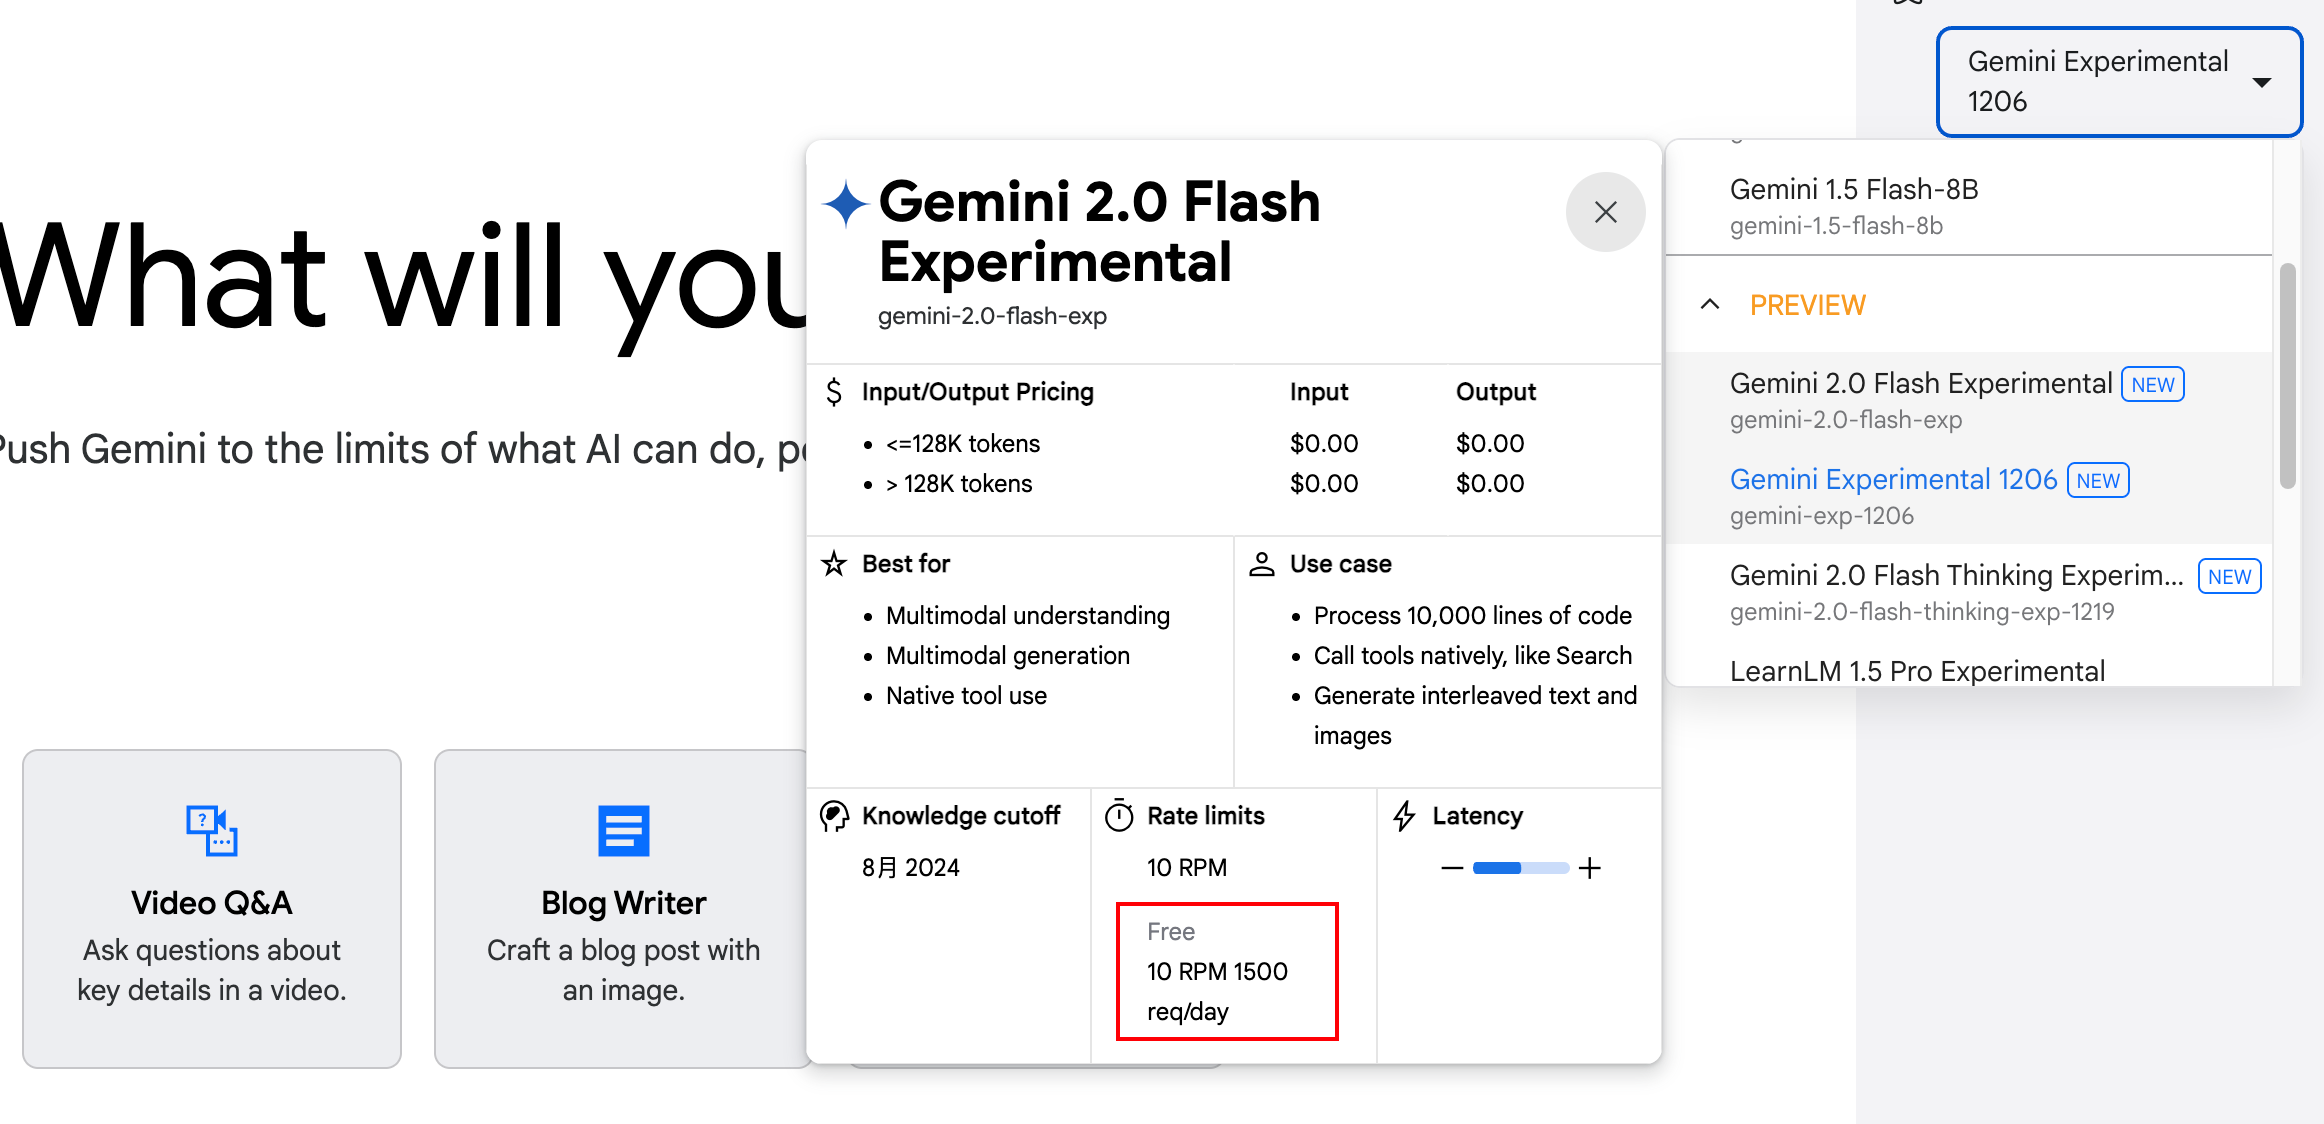
Task: Click the NEW badge on Flash Thinking model
Action: coord(2229,577)
